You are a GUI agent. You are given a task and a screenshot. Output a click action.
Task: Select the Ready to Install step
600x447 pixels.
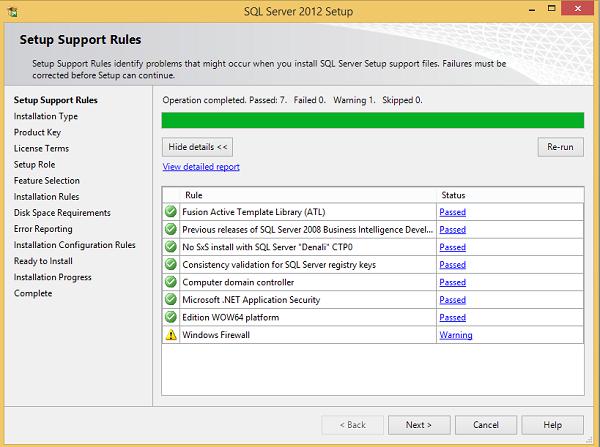[43, 261]
